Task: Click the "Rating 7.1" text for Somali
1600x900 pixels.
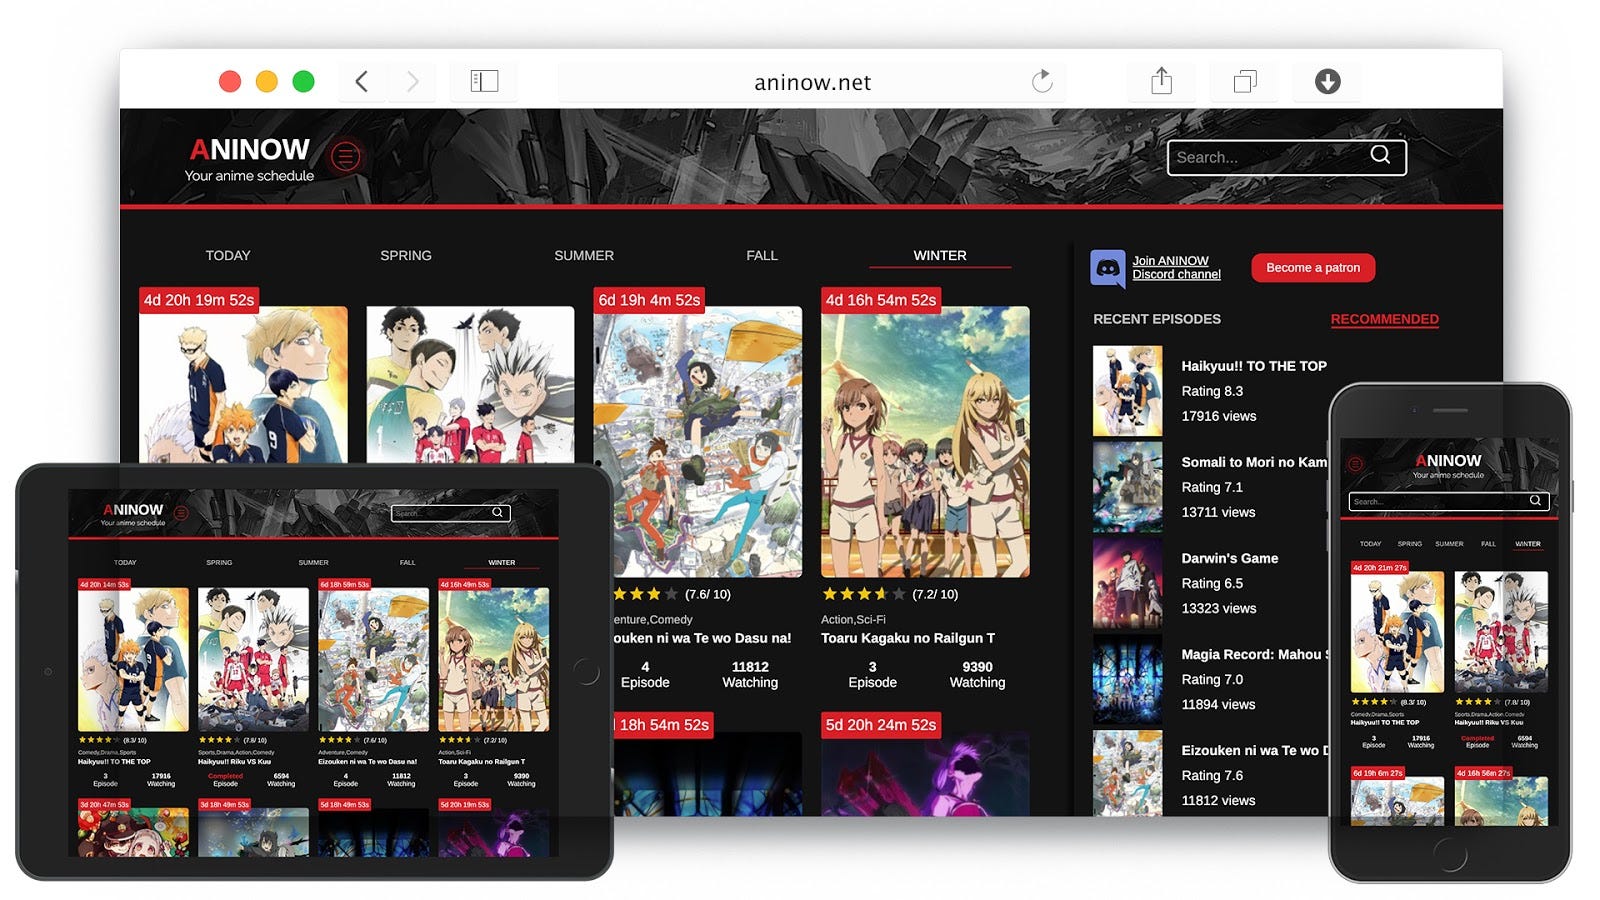Action: (x=1212, y=487)
